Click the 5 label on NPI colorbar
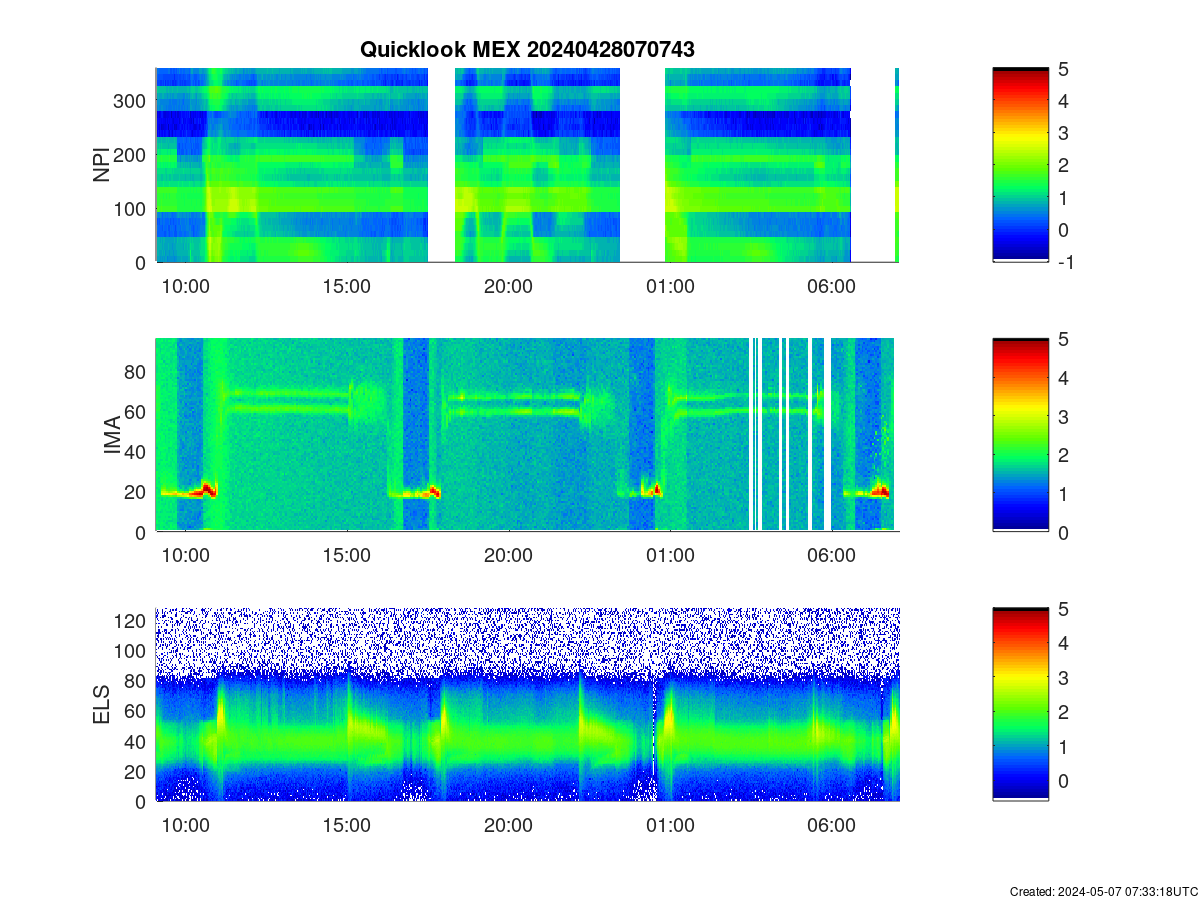 click(1064, 69)
